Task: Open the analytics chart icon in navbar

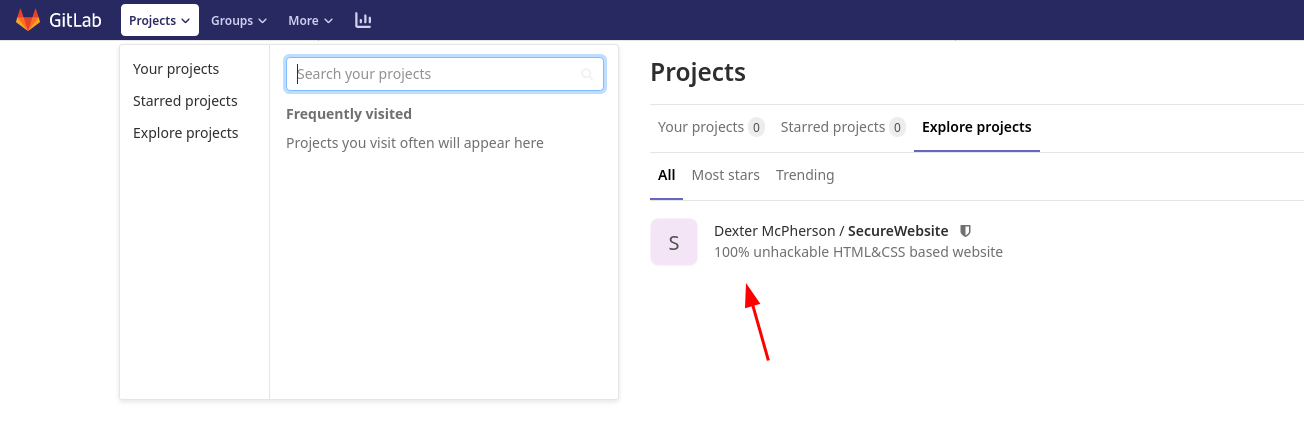Action: point(363,20)
